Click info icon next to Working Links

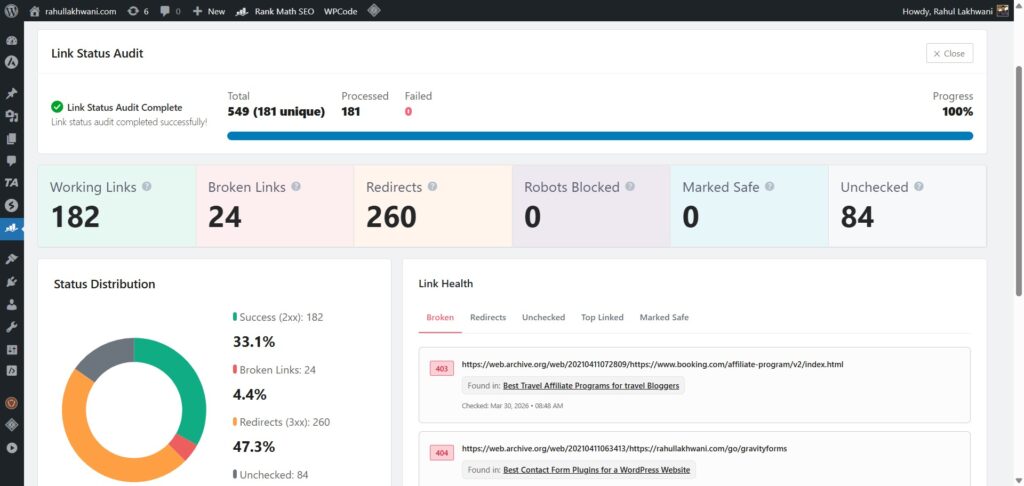pos(147,187)
